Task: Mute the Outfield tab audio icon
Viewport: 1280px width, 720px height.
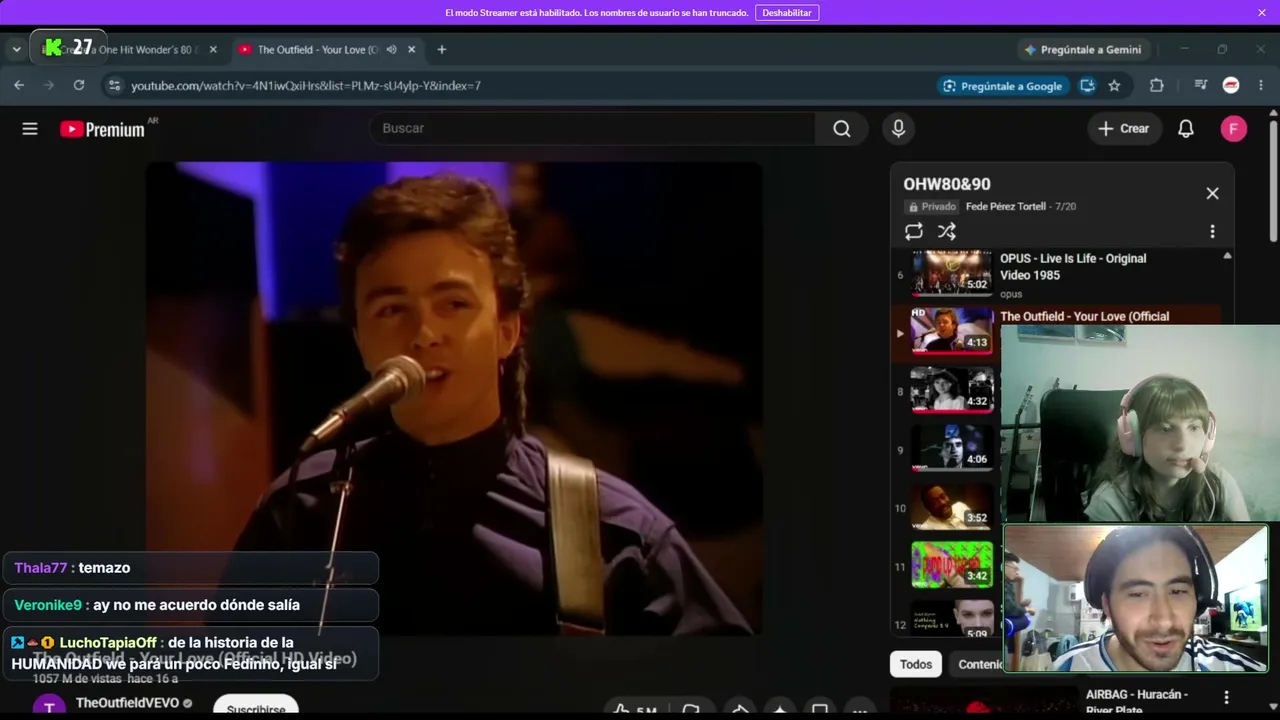Action: 391,49
